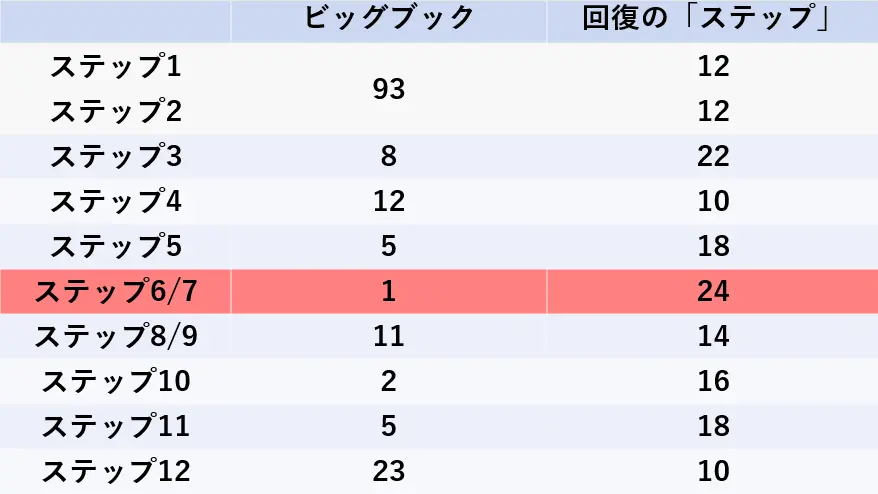Select the ステップ11 row label
878x494 pixels.
pyautogui.click(x=116, y=426)
